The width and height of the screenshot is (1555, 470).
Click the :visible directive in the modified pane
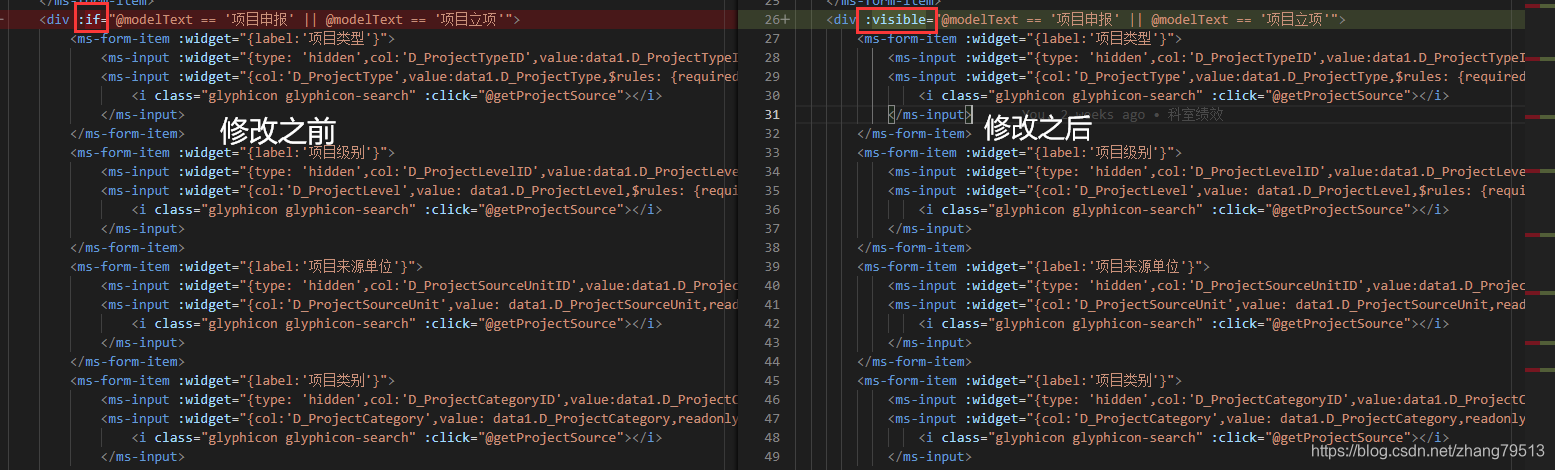(x=898, y=19)
